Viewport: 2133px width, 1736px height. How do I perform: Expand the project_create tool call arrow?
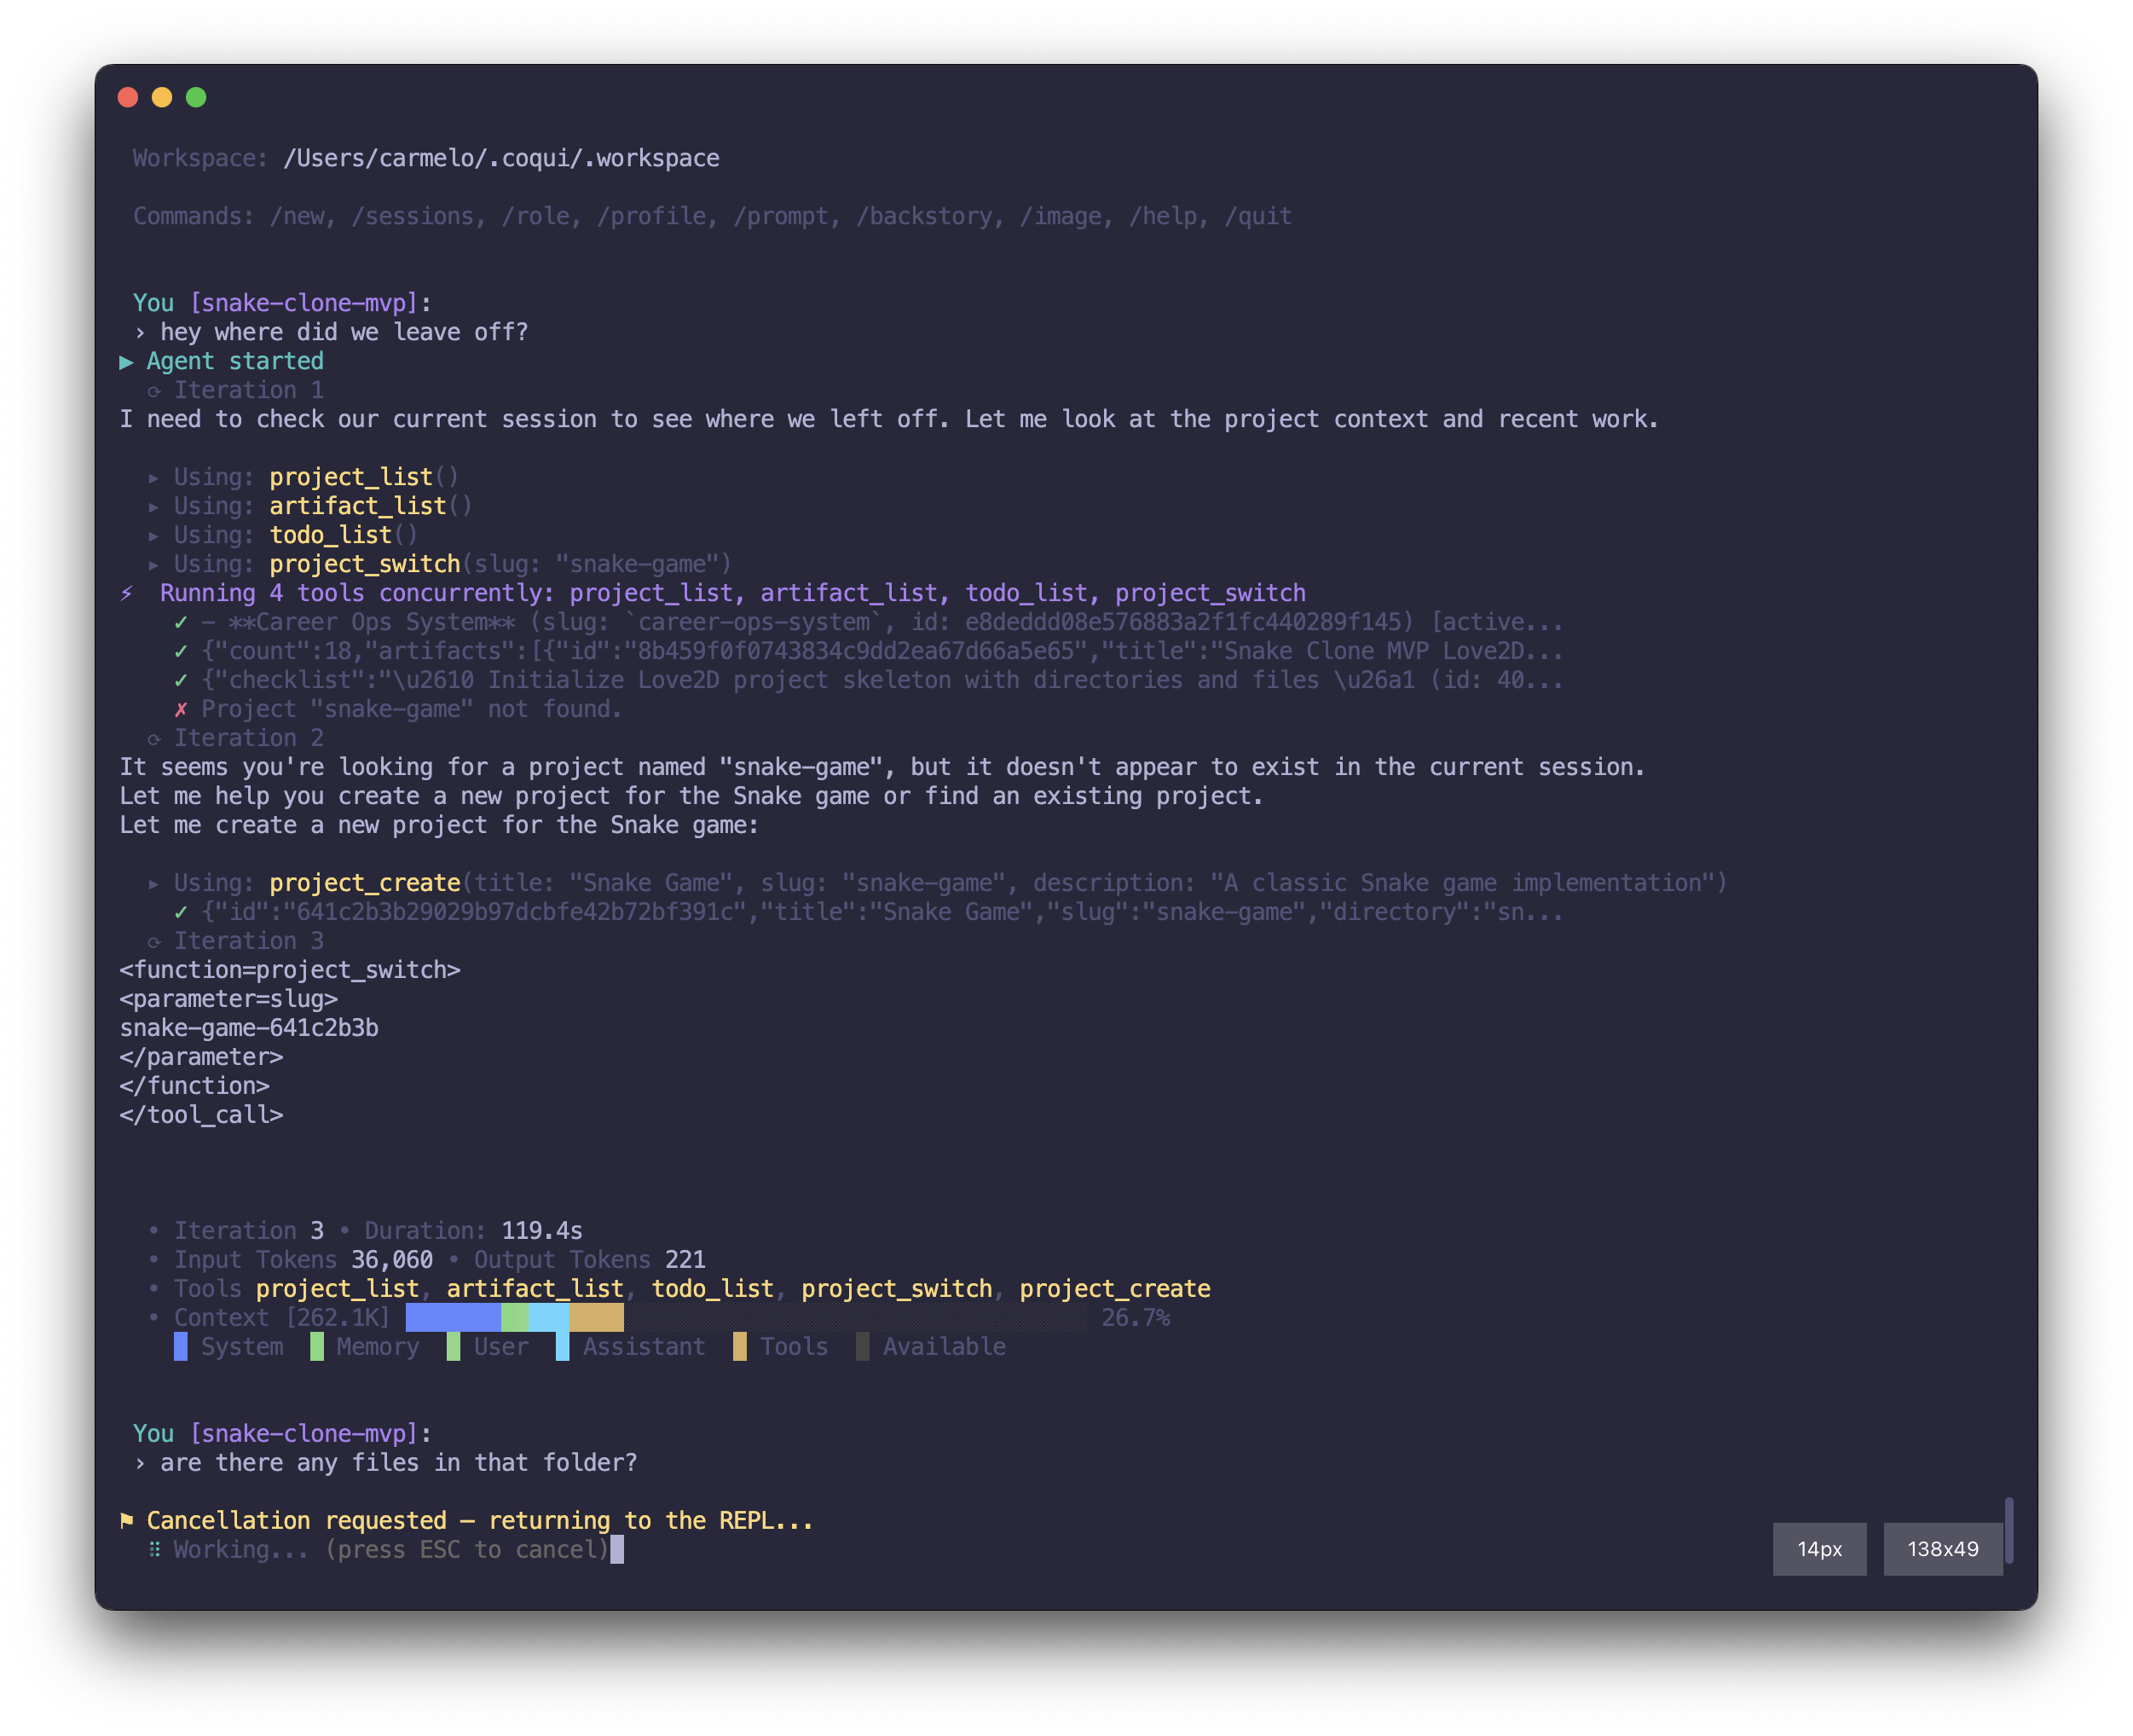tap(154, 884)
